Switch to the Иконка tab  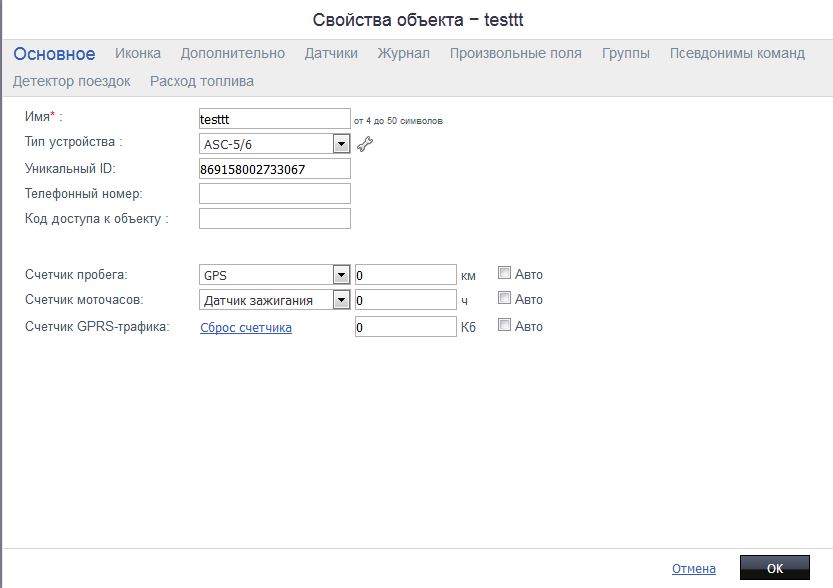click(138, 54)
